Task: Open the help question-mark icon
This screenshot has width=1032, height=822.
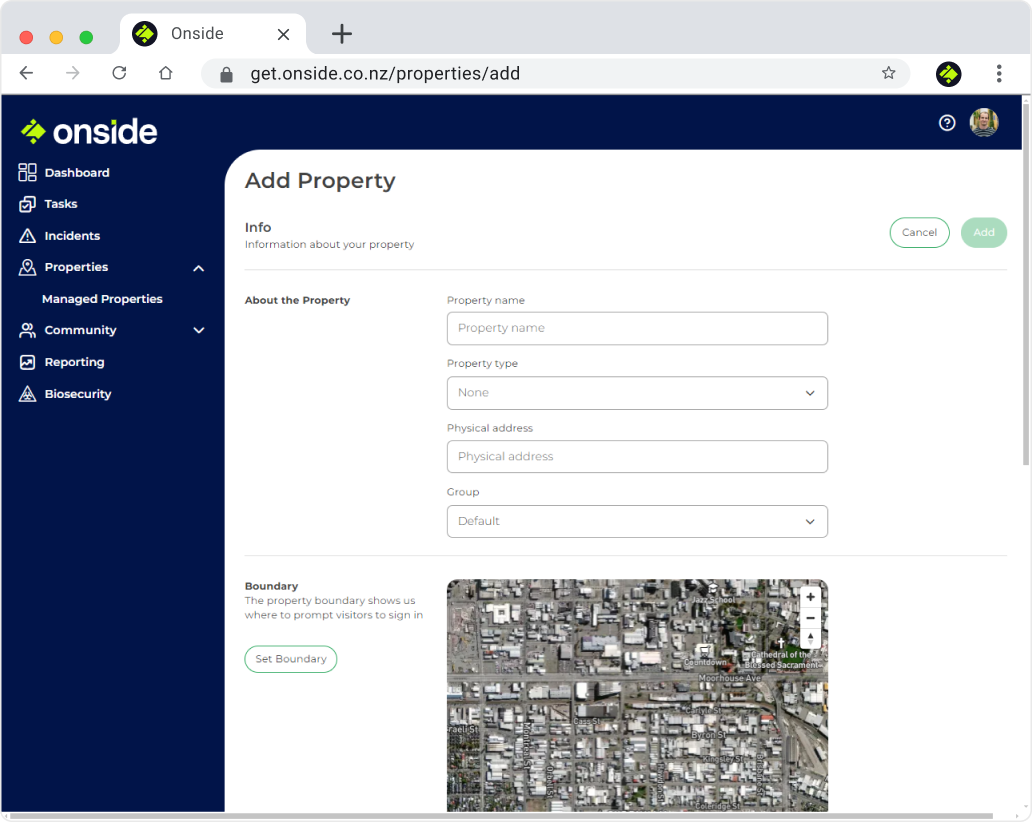Action: pyautogui.click(x=947, y=122)
